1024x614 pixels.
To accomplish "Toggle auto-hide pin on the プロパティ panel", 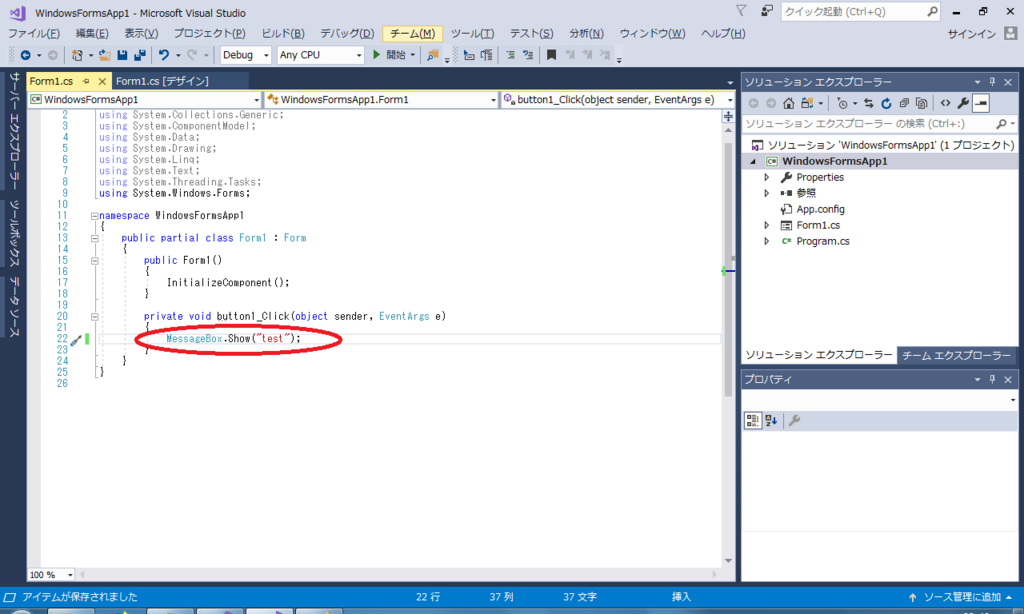I will click(992, 380).
